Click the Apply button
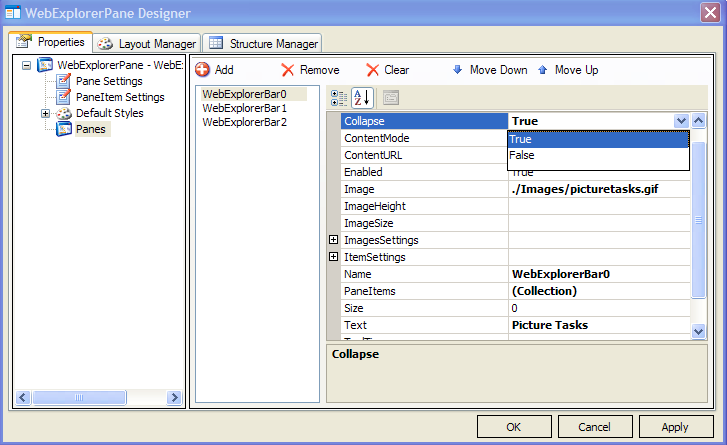The image size is (727, 445). pyautogui.click(x=674, y=427)
